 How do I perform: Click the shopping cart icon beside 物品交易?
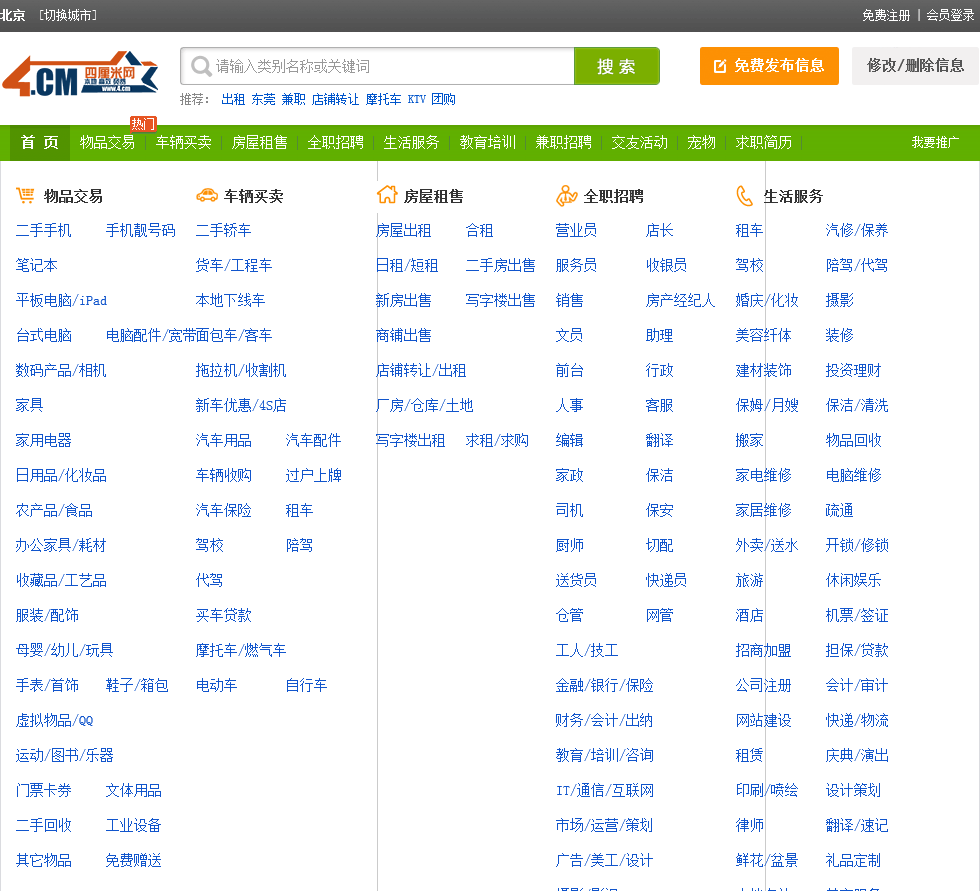click(x=25, y=196)
